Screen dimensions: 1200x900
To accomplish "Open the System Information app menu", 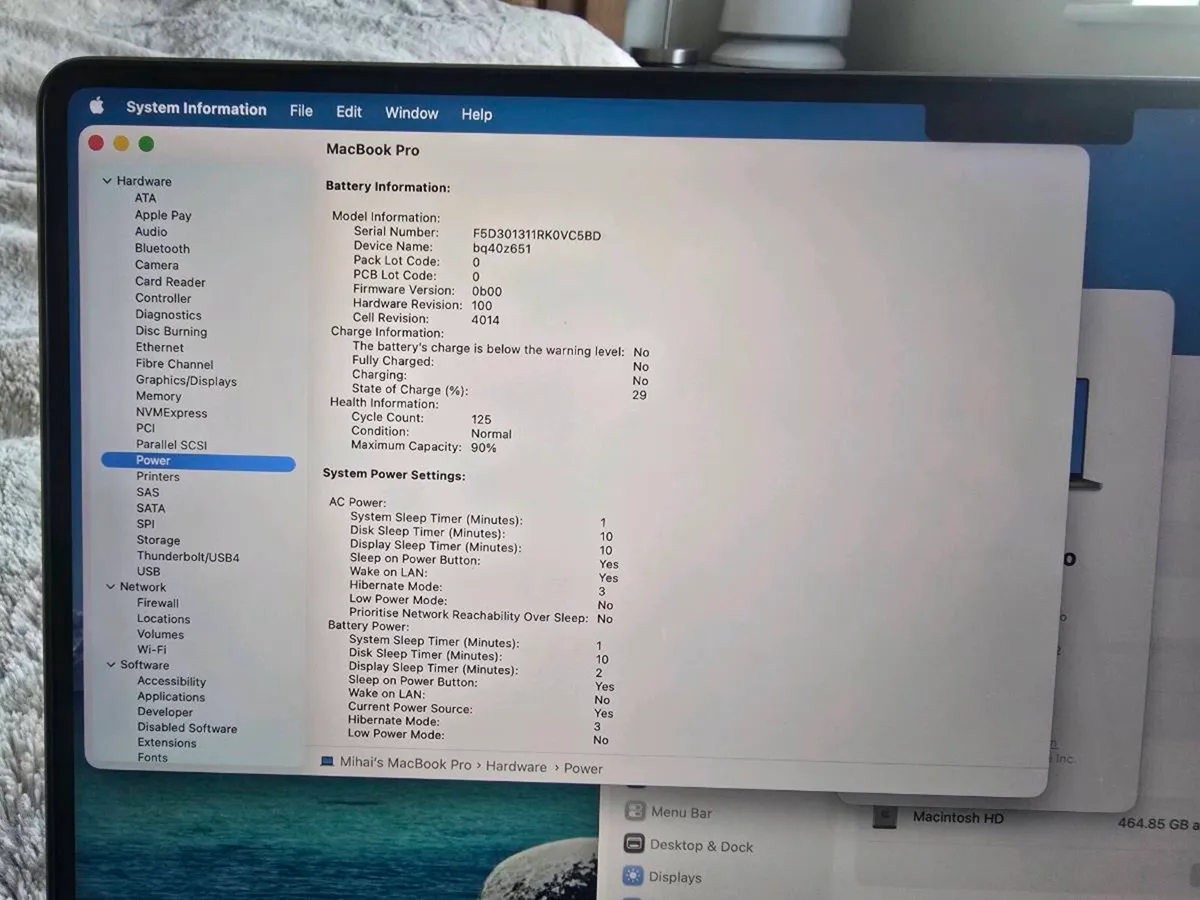I will pyautogui.click(x=196, y=109).
